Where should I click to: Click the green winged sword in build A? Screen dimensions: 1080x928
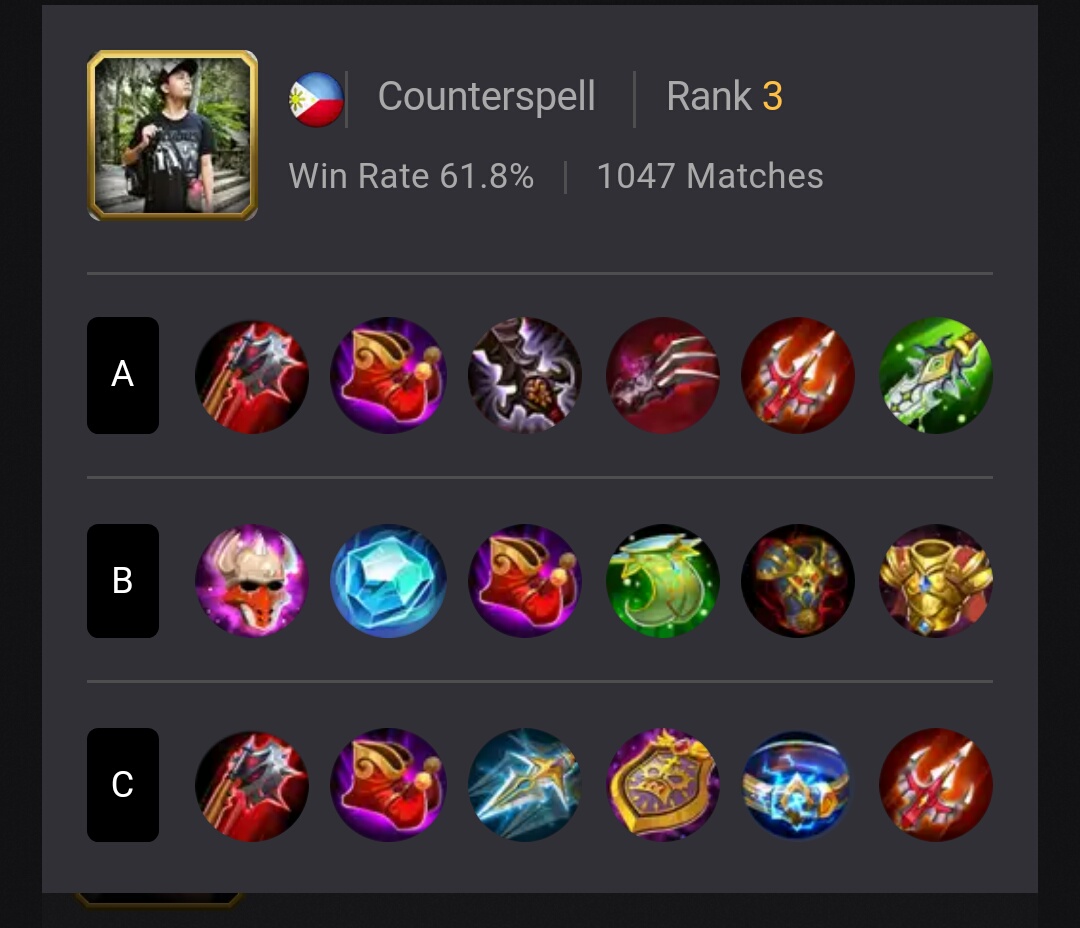click(x=935, y=375)
